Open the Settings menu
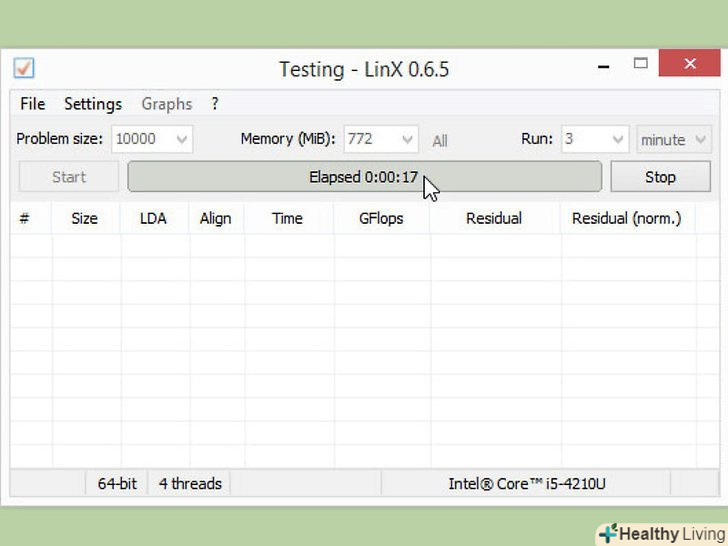The height and width of the screenshot is (546, 728). [x=93, y=104]
